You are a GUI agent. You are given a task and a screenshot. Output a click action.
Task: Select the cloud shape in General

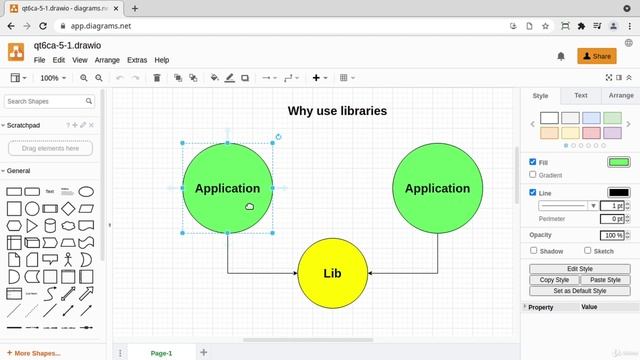click(68, 226)
